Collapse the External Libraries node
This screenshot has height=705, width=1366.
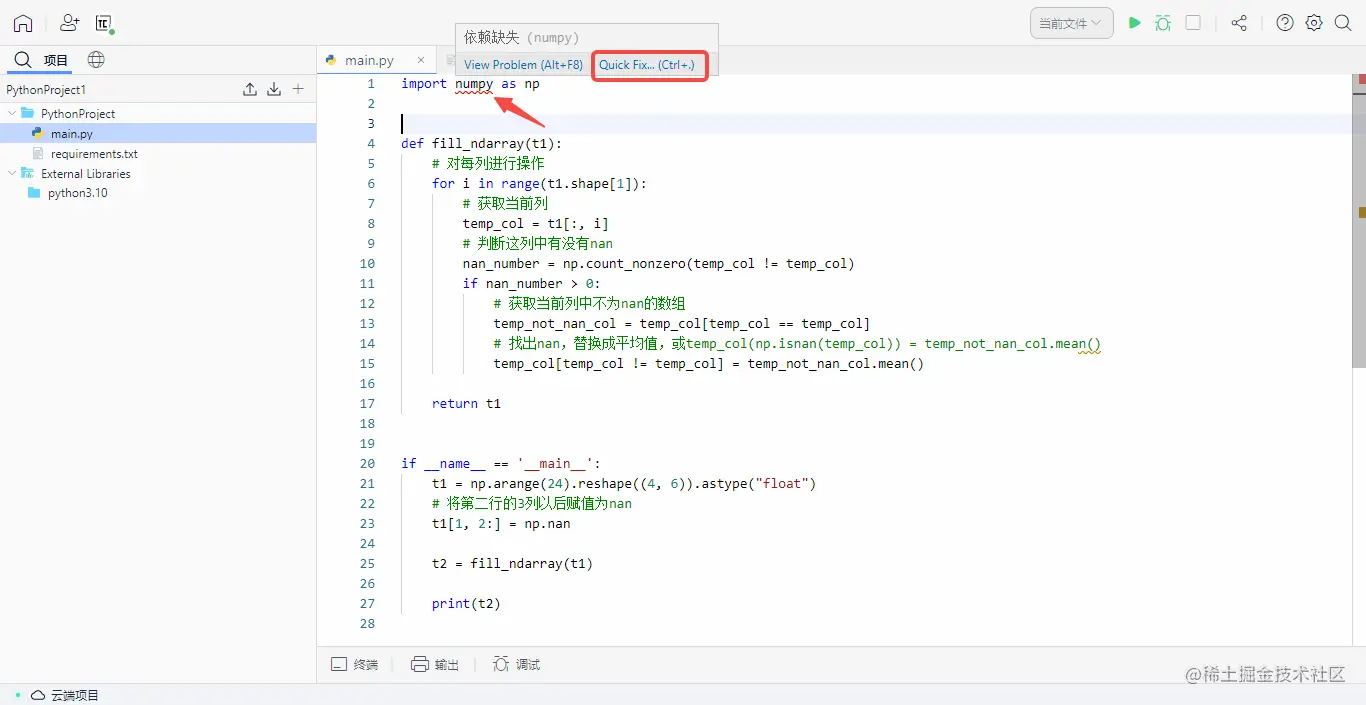(x=12, y=173)
